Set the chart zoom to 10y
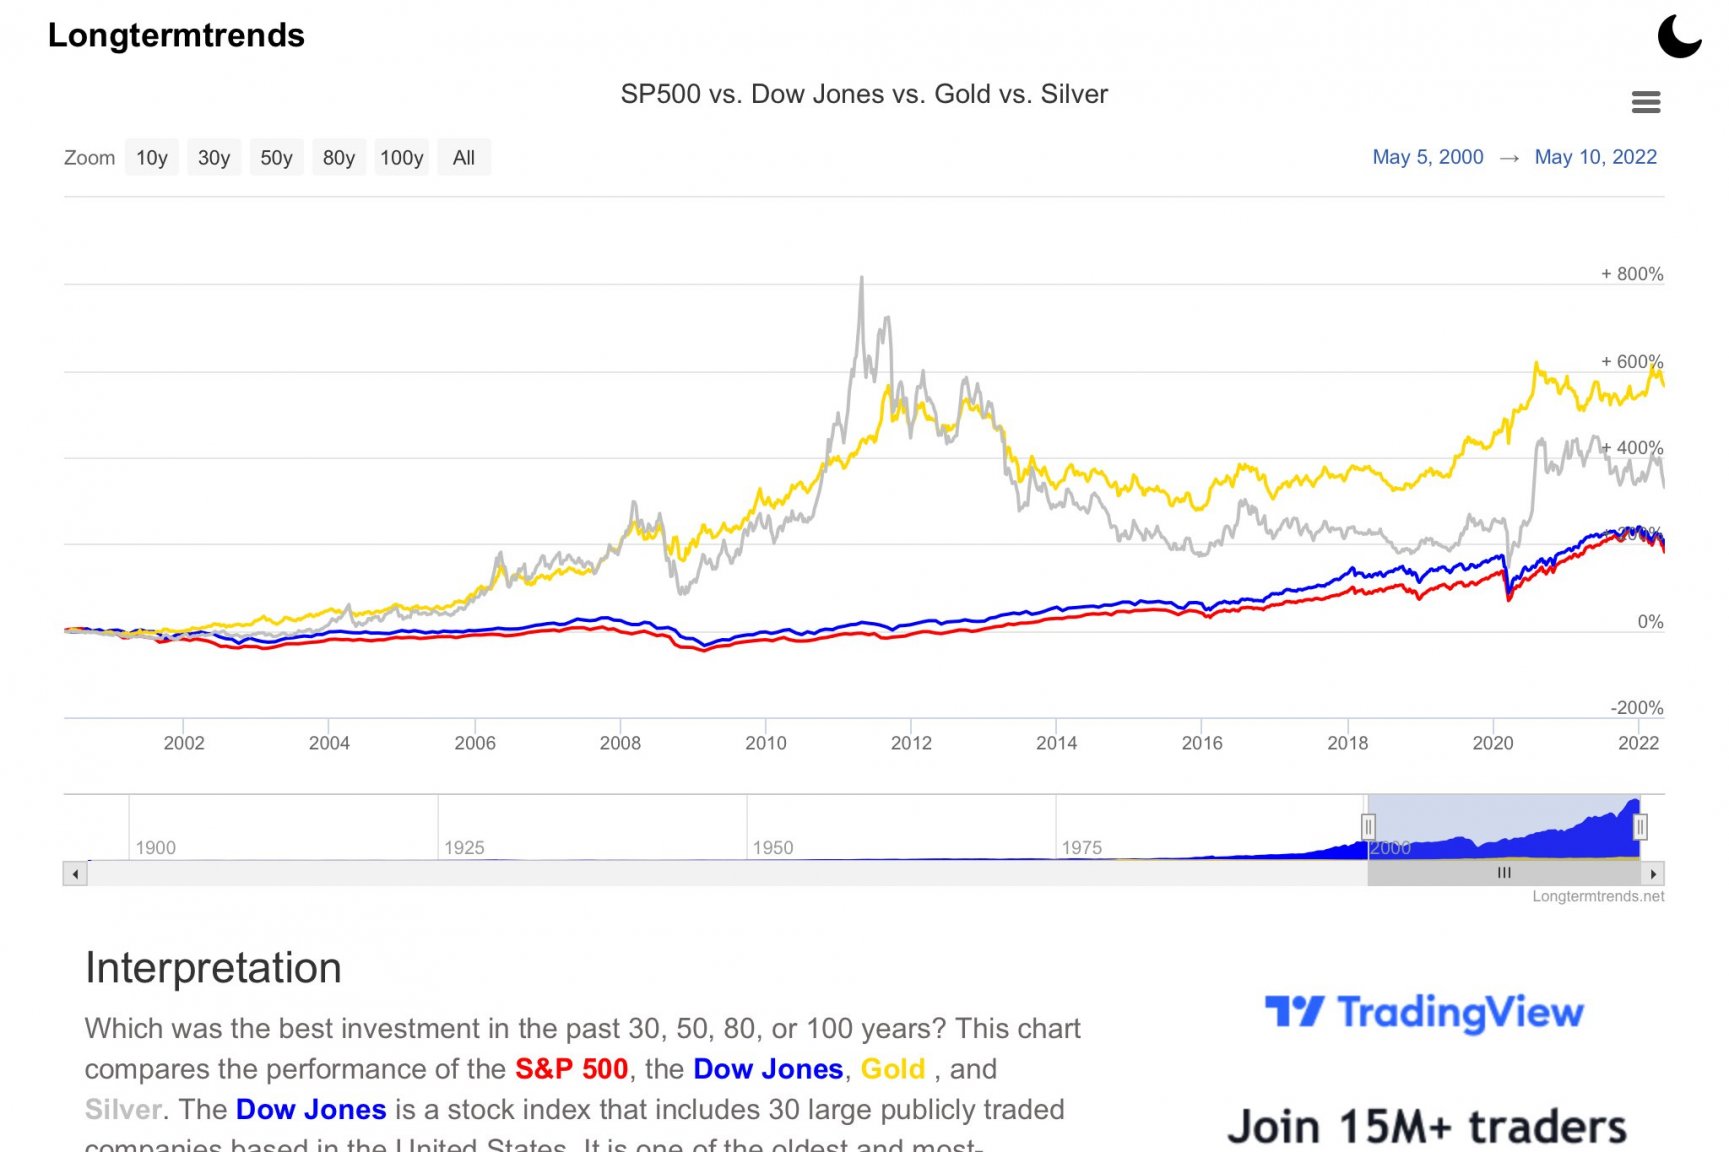The image size is (1729, 1152). pyautogui.click(x=152, y=158)
